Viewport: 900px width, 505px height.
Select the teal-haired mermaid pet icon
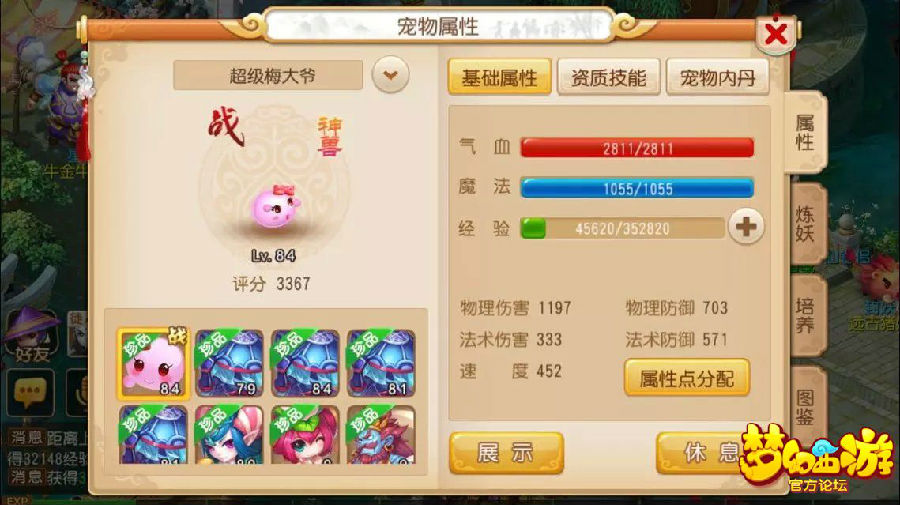(x=229, y=434)
